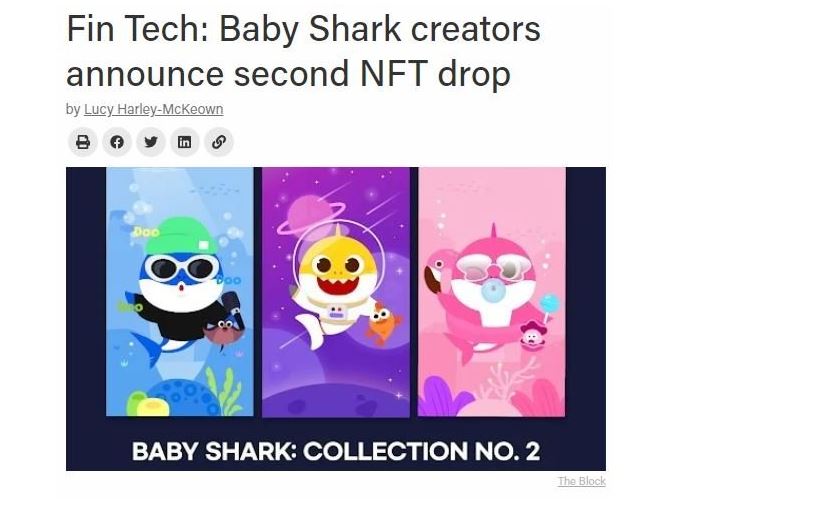Select the purple astronaut shark panel

(336, 290)
